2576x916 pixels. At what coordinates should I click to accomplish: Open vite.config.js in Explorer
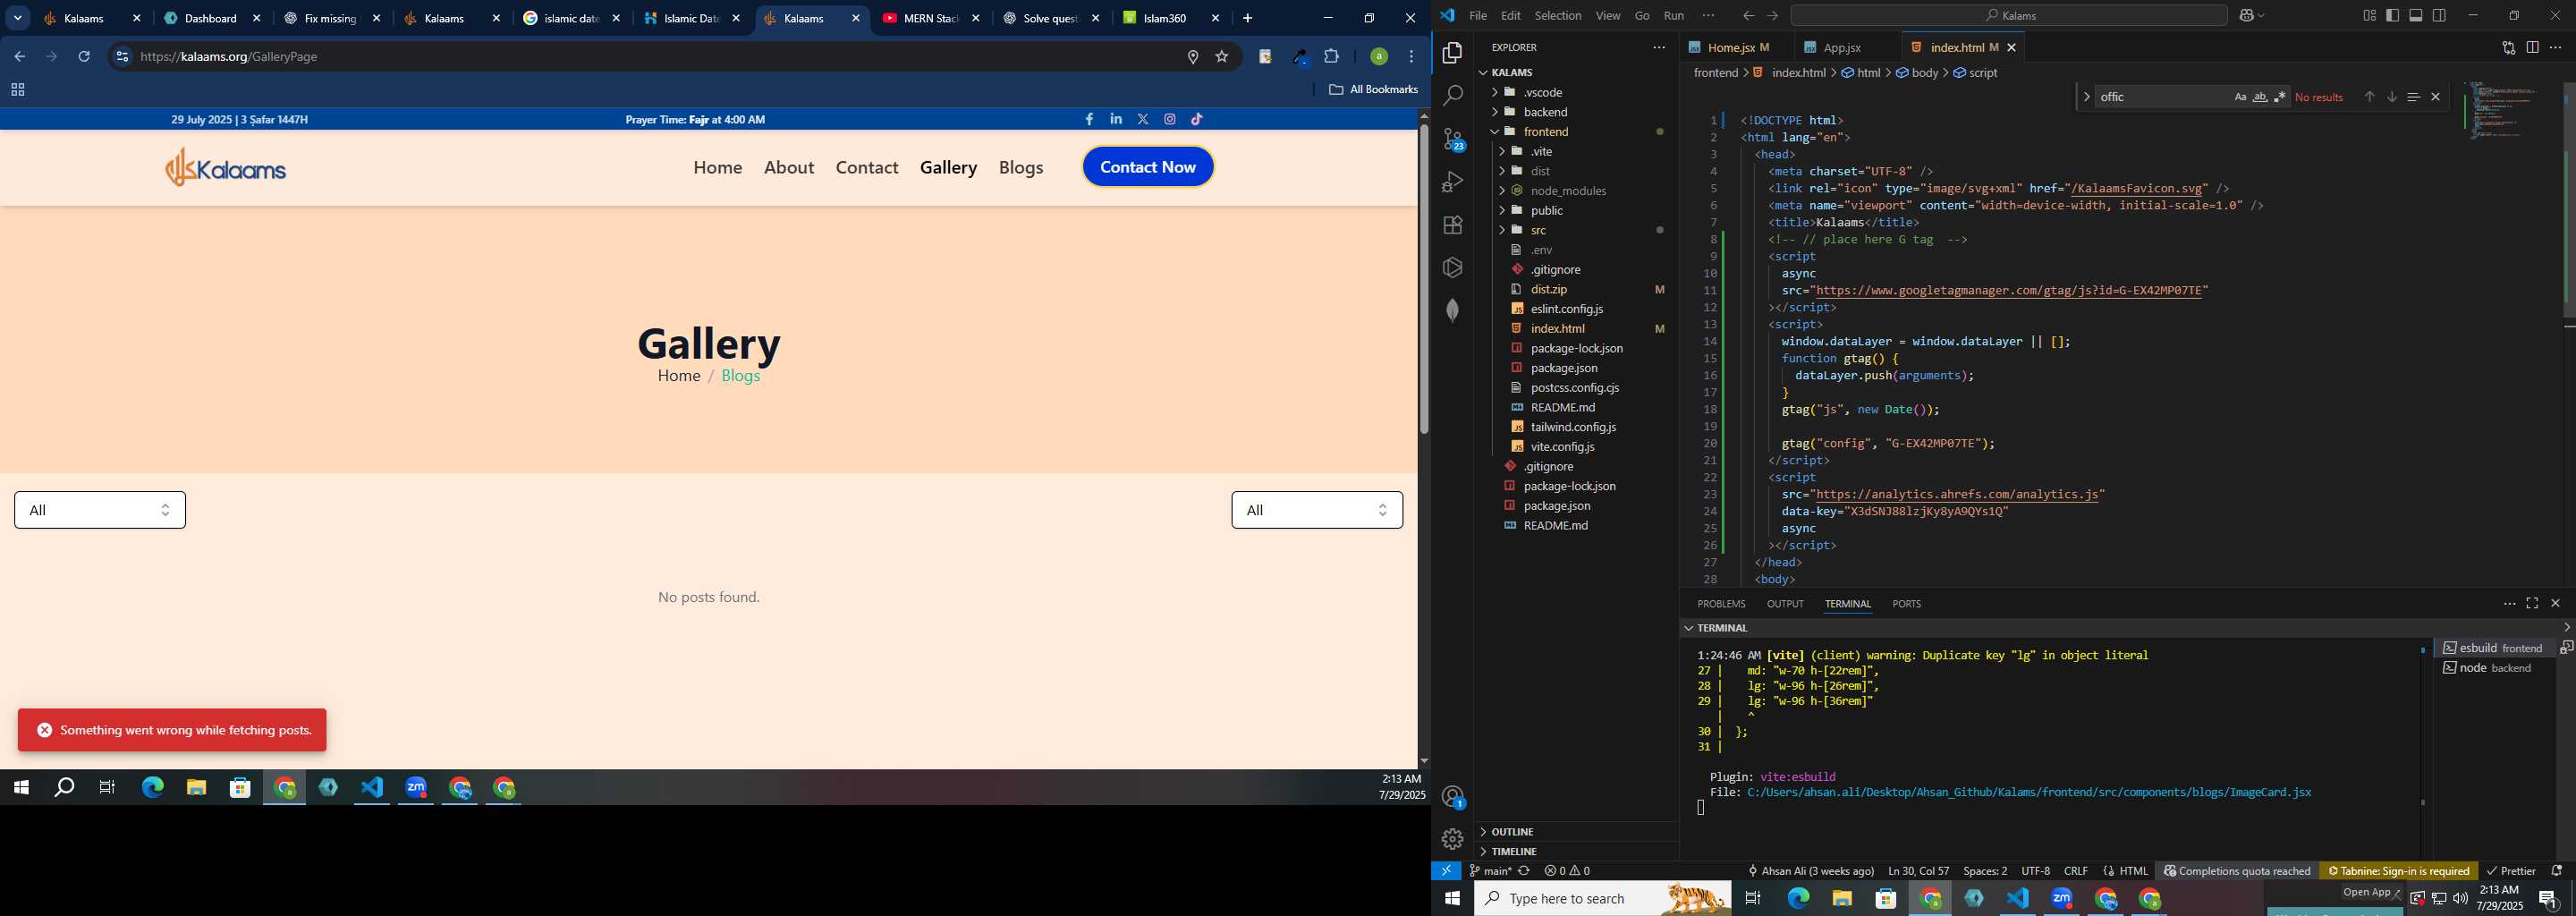(1577, 446)
